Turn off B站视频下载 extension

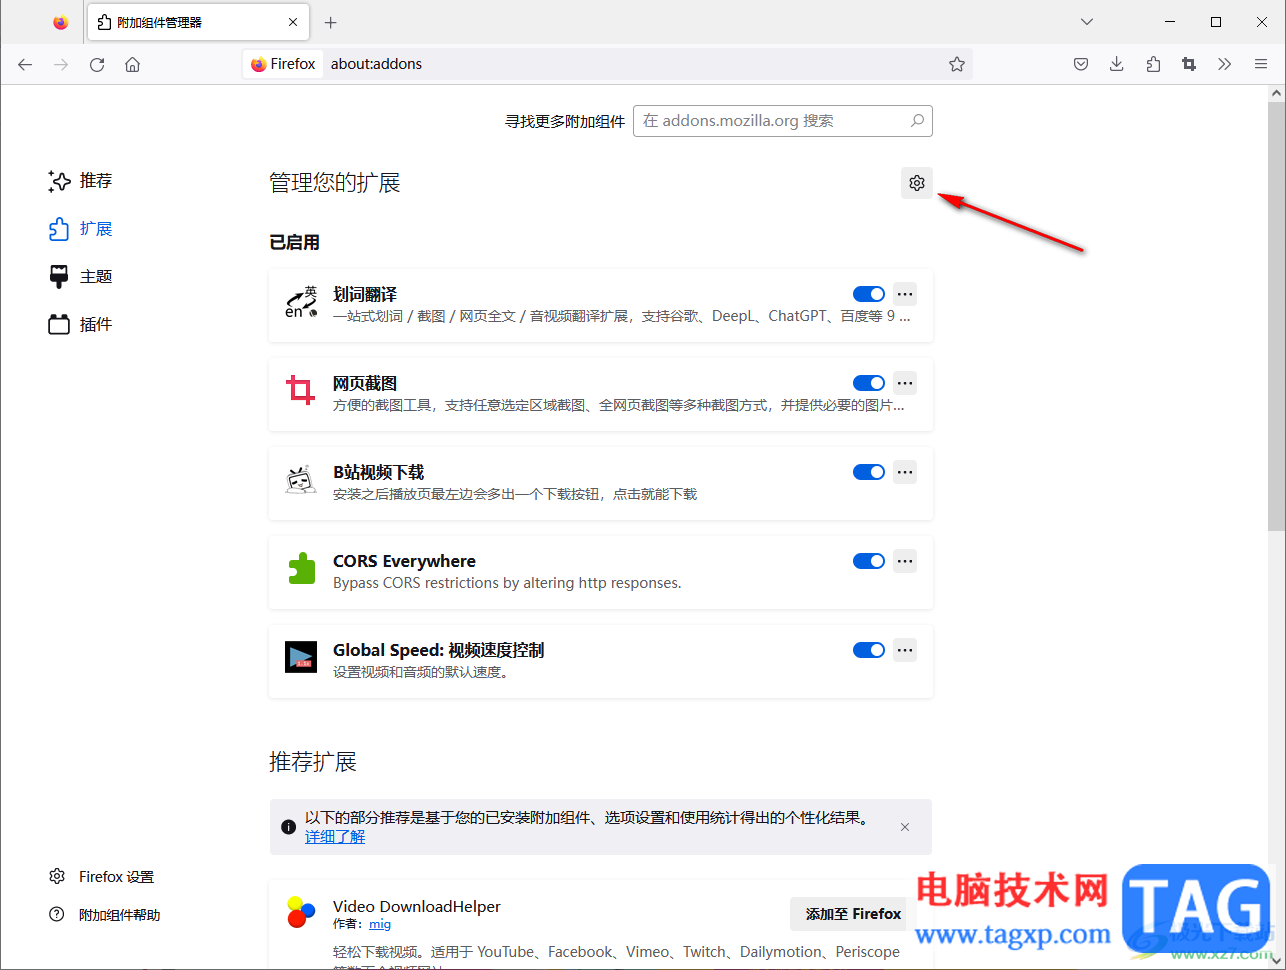(x=869, y=472)
